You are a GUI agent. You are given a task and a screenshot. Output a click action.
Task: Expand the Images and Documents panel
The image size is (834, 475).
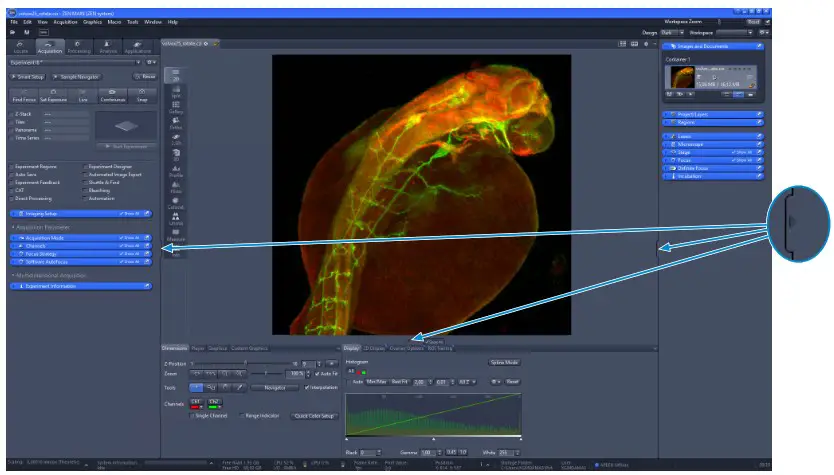tap(713, 46)
